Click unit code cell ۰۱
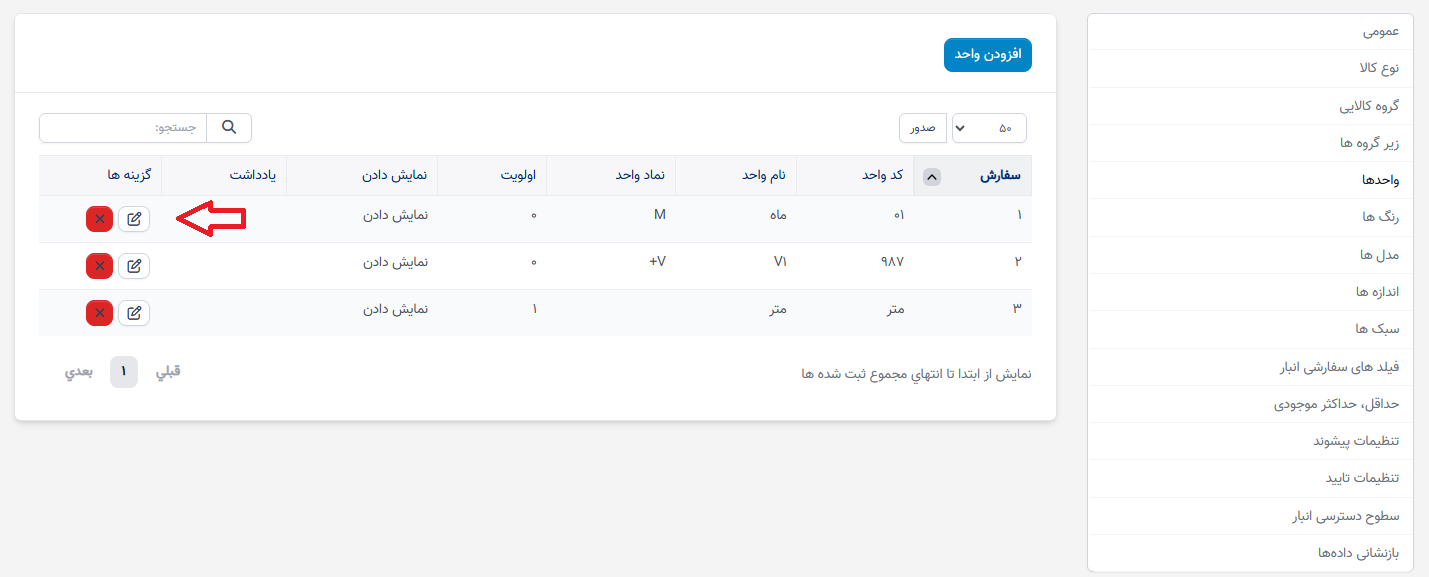The height and width of the screenshot is (577, 1429). click(x=898, y=215)
